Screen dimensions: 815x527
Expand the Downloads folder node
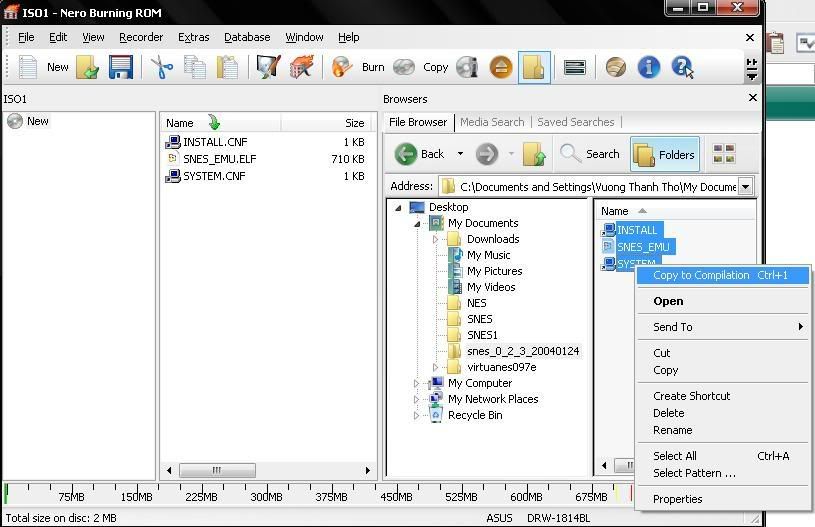pos(436,240)
